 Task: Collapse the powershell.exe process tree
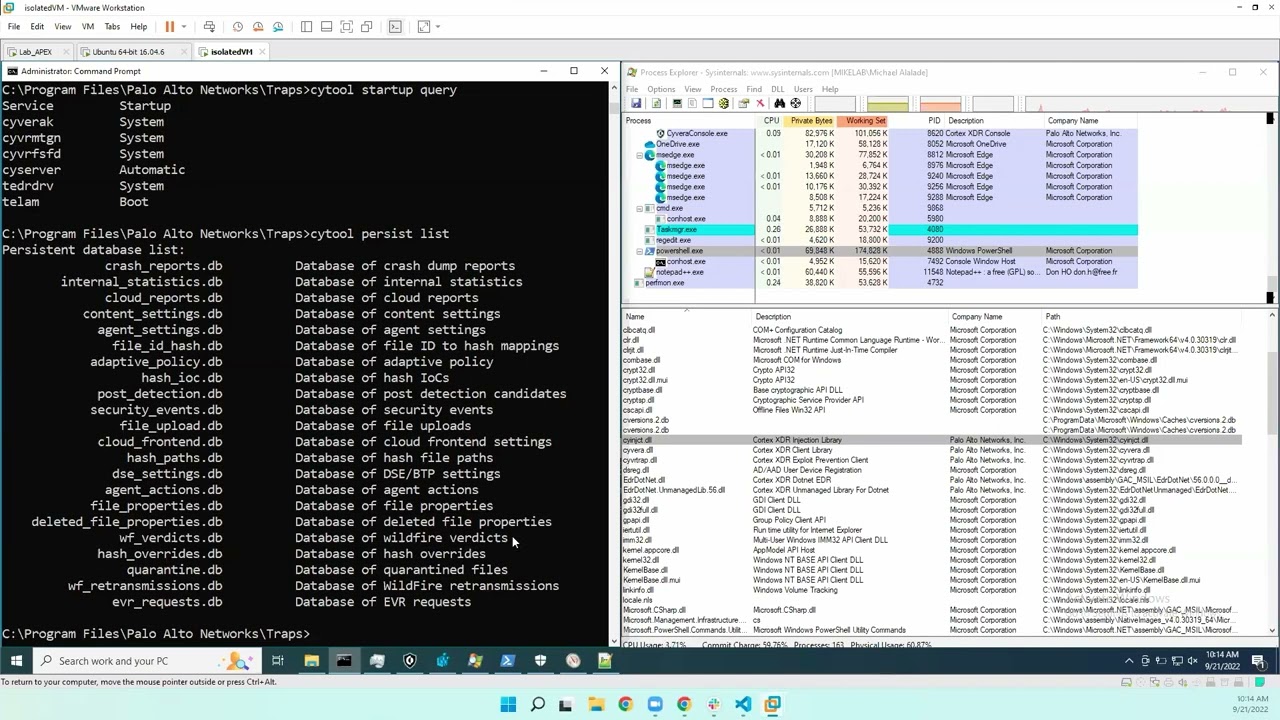640,251
